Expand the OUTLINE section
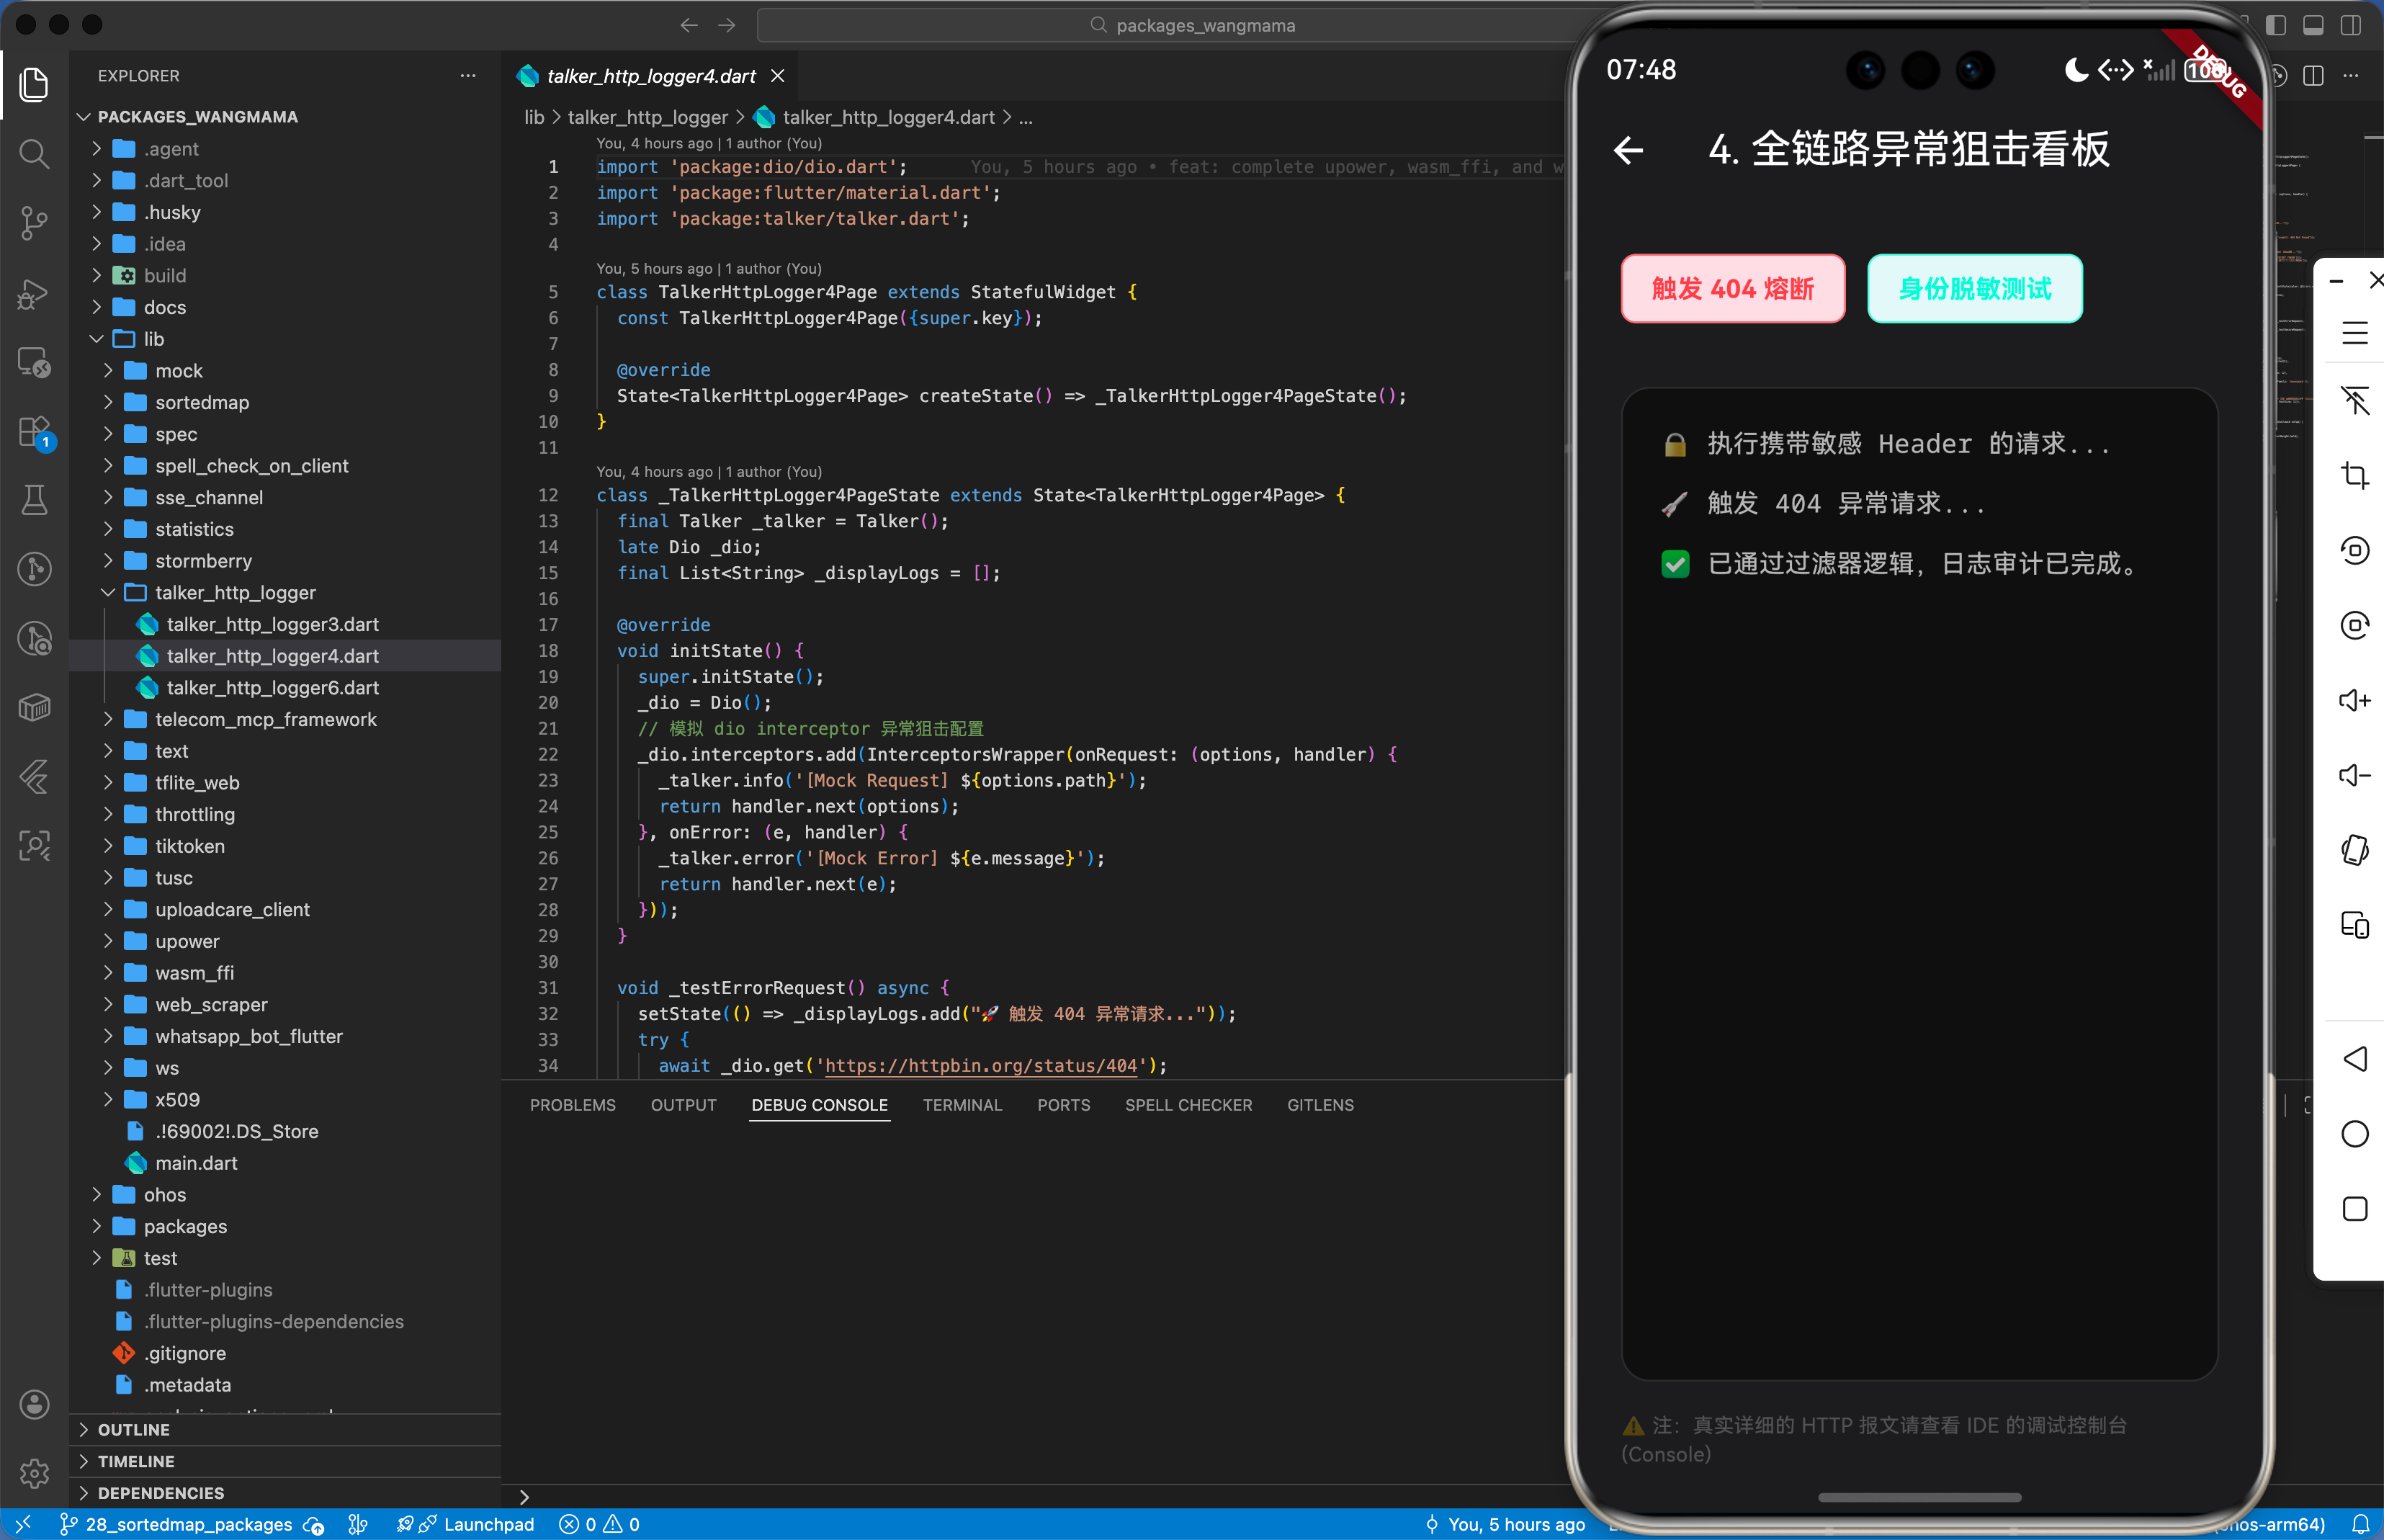 pos(133,1430)
